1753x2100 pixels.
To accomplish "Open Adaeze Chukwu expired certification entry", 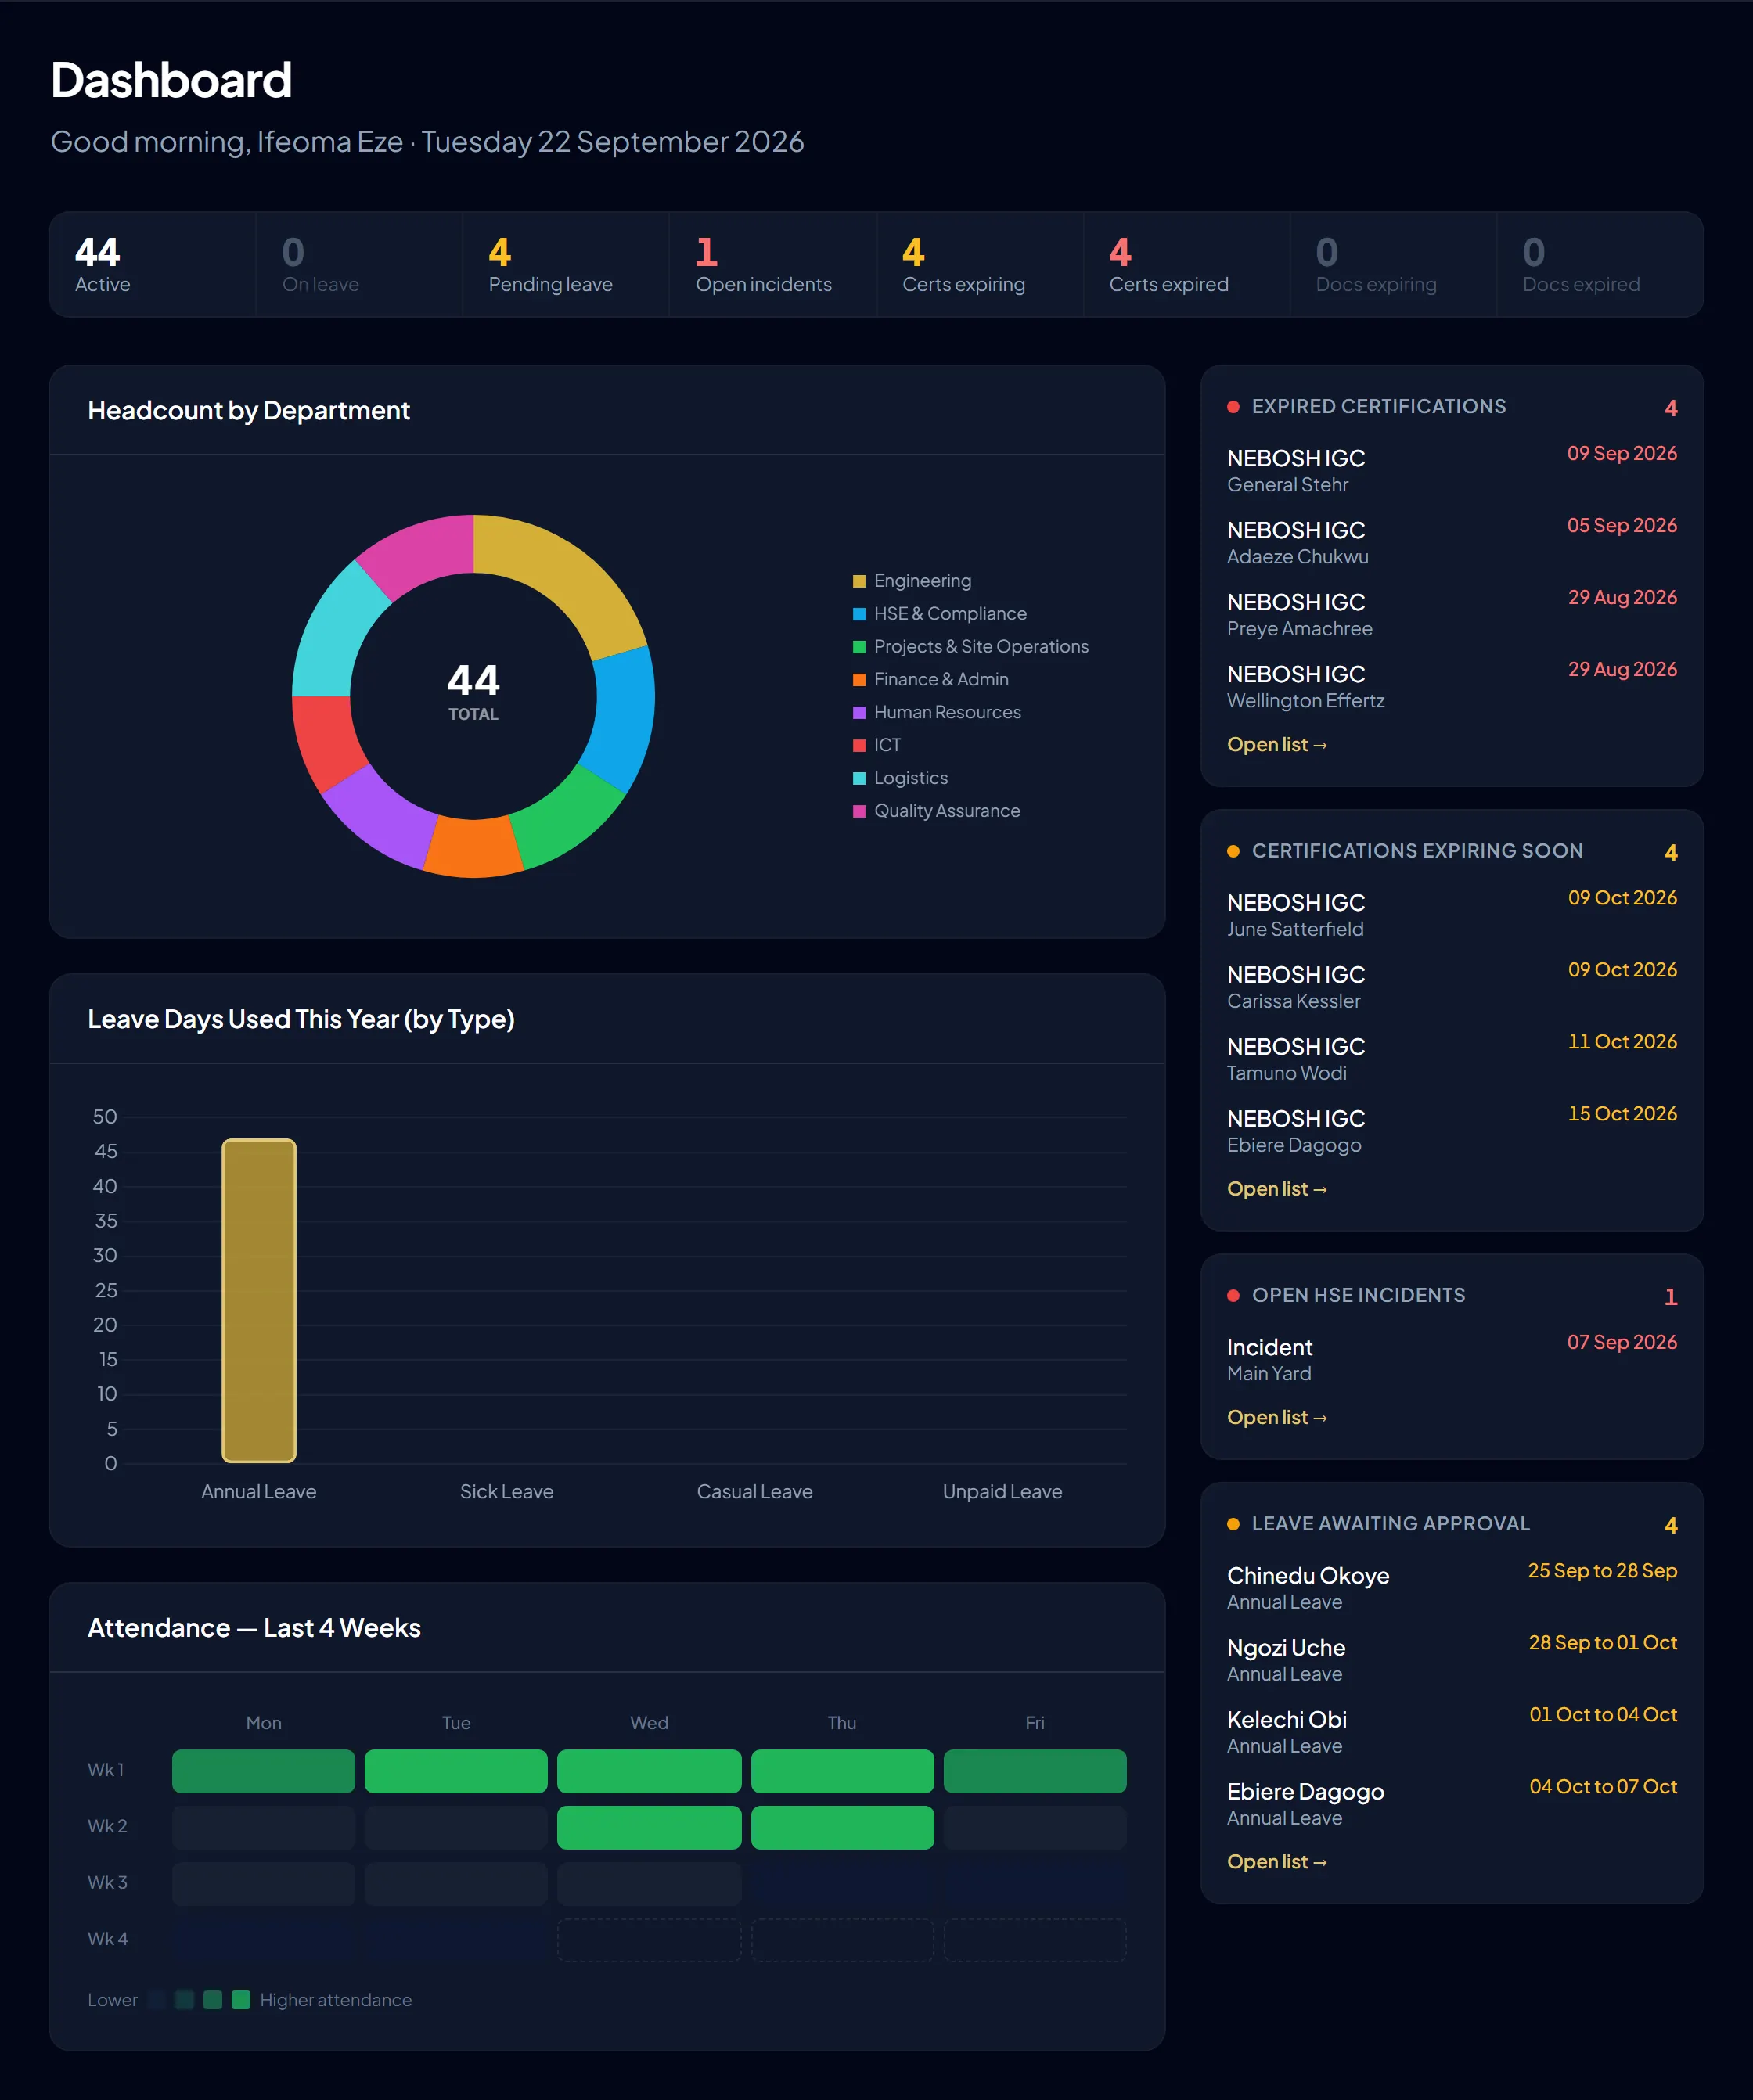I will pyautogui.click(x=1452, y=542).
